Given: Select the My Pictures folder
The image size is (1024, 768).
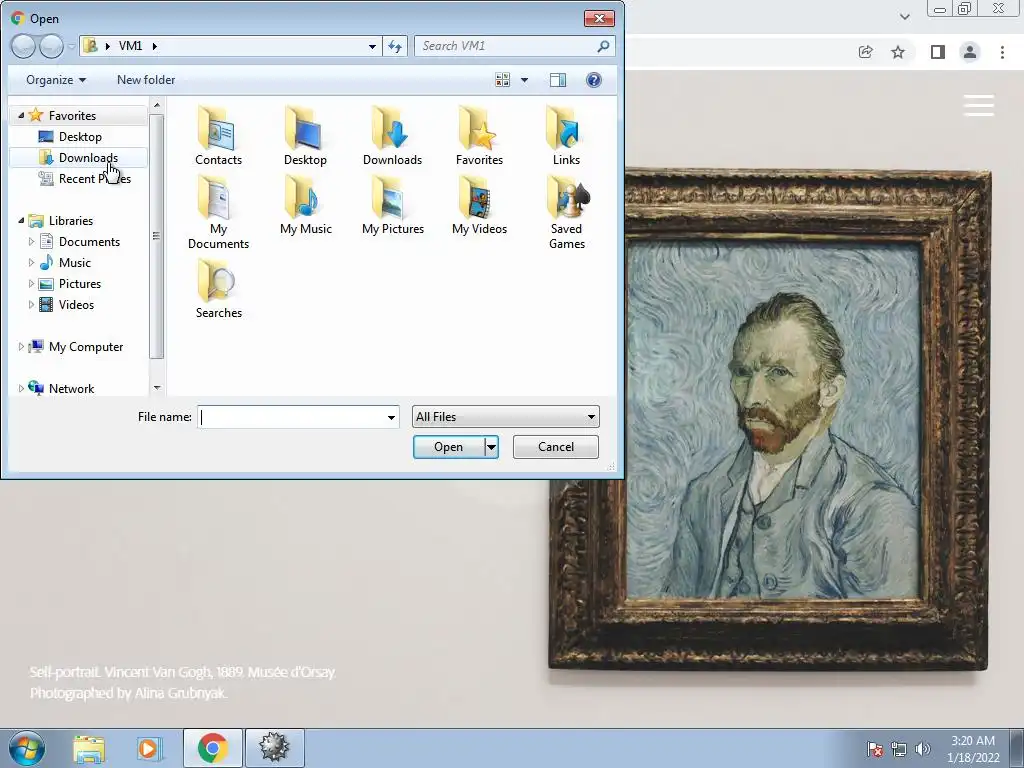Looking at the screenshot, I should pyautogui.click(x=392, y=206).
